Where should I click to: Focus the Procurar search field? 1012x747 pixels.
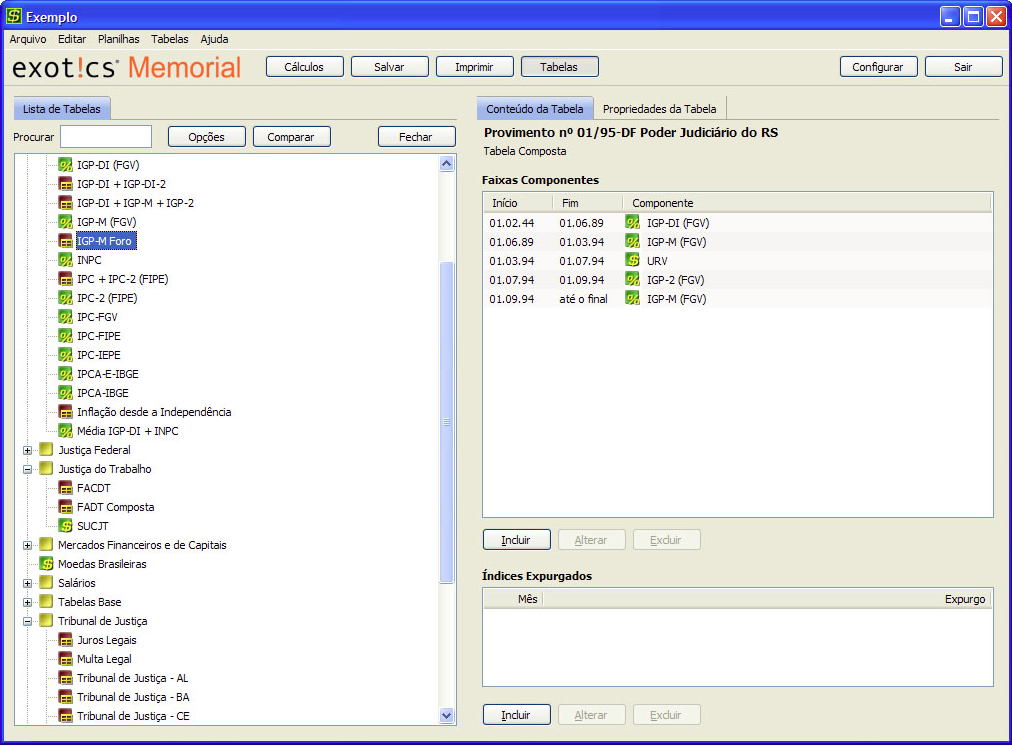tap(106, 137)
